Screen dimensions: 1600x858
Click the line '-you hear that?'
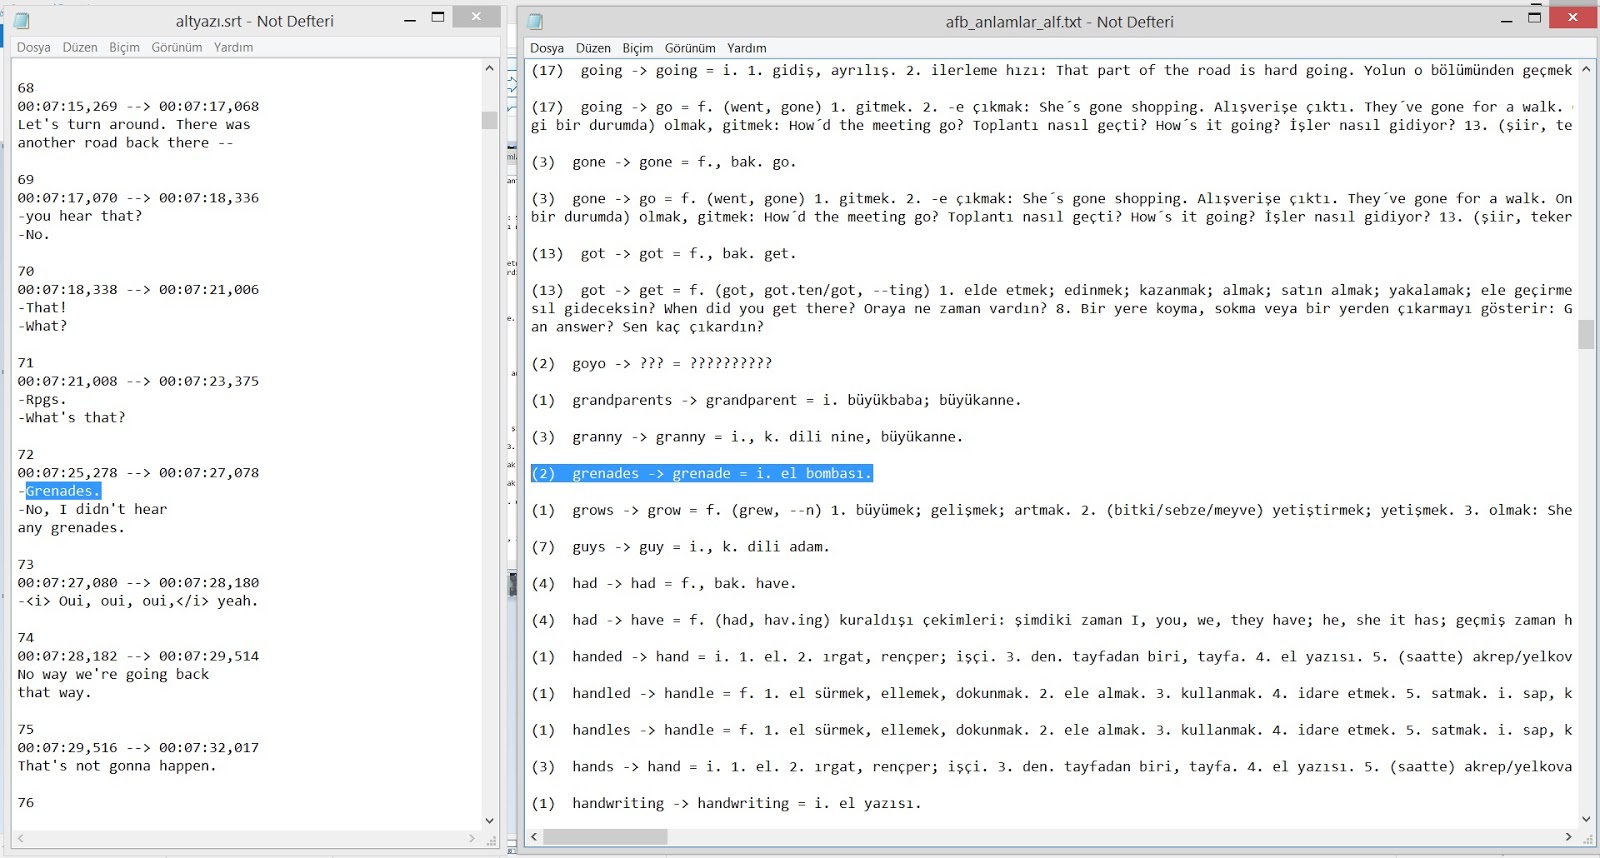point(80,216)
